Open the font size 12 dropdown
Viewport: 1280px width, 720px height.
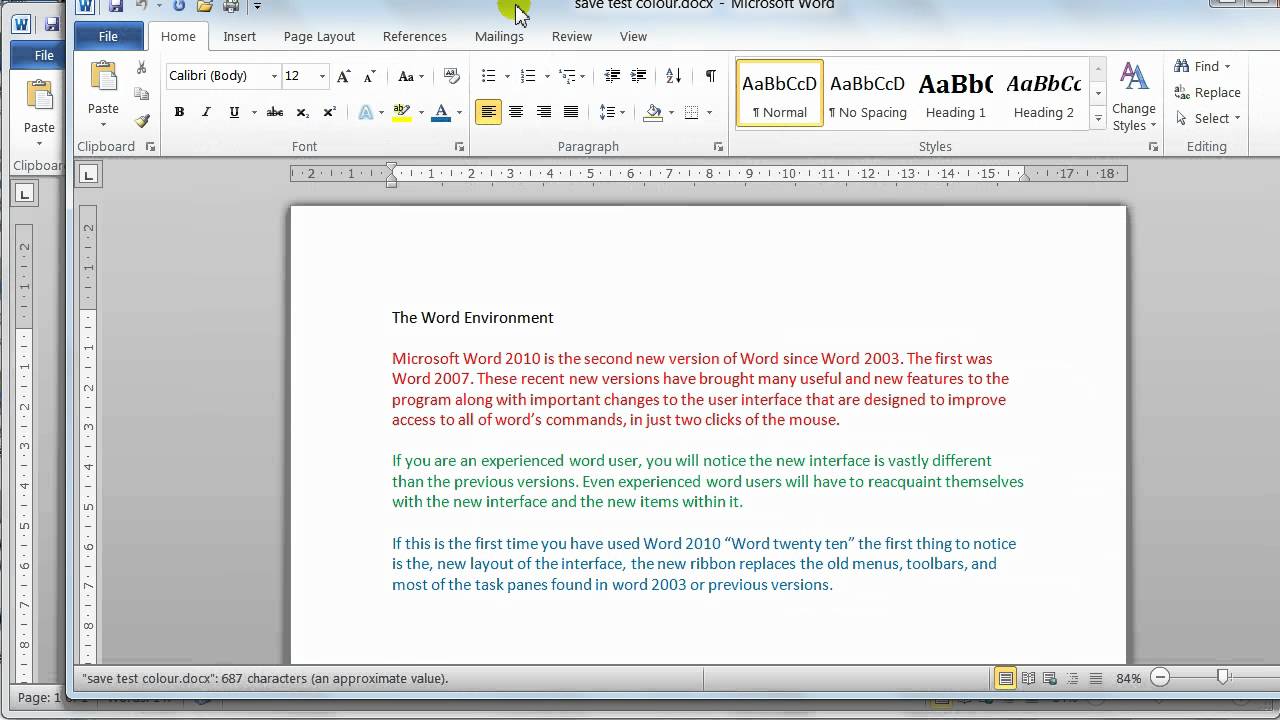tap(322, 76)
